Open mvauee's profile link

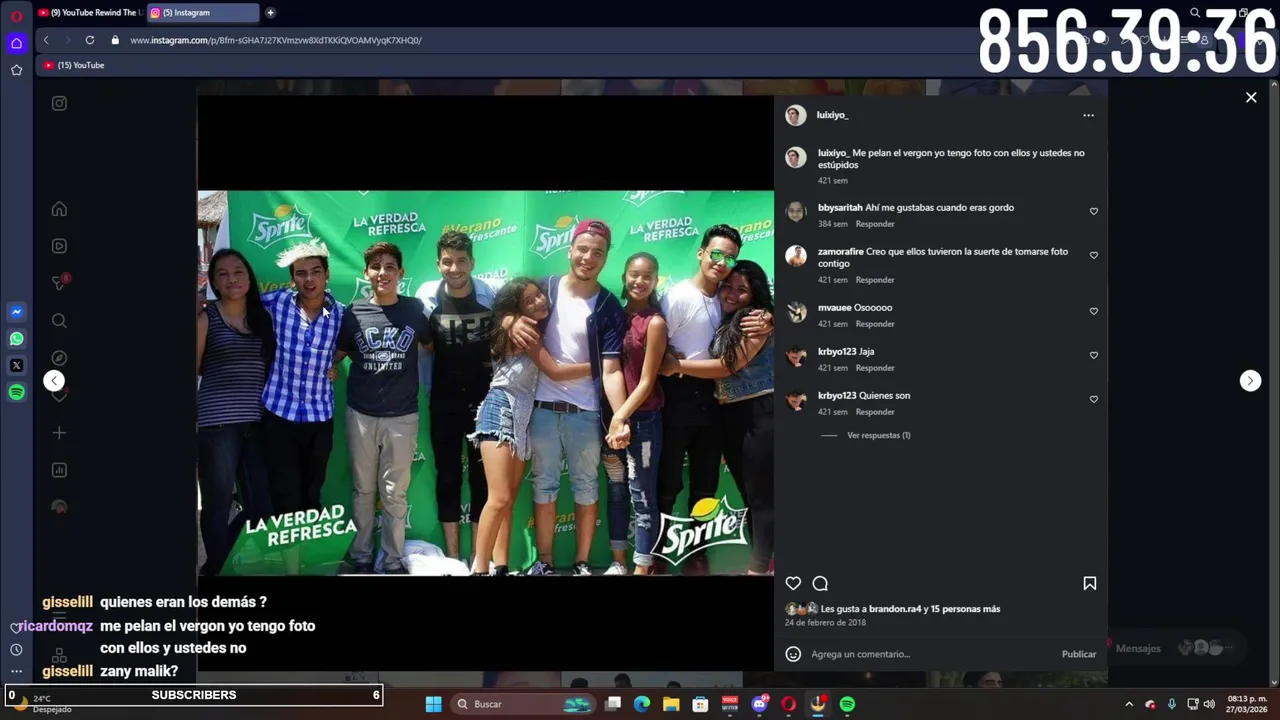[x=834, y=307]
